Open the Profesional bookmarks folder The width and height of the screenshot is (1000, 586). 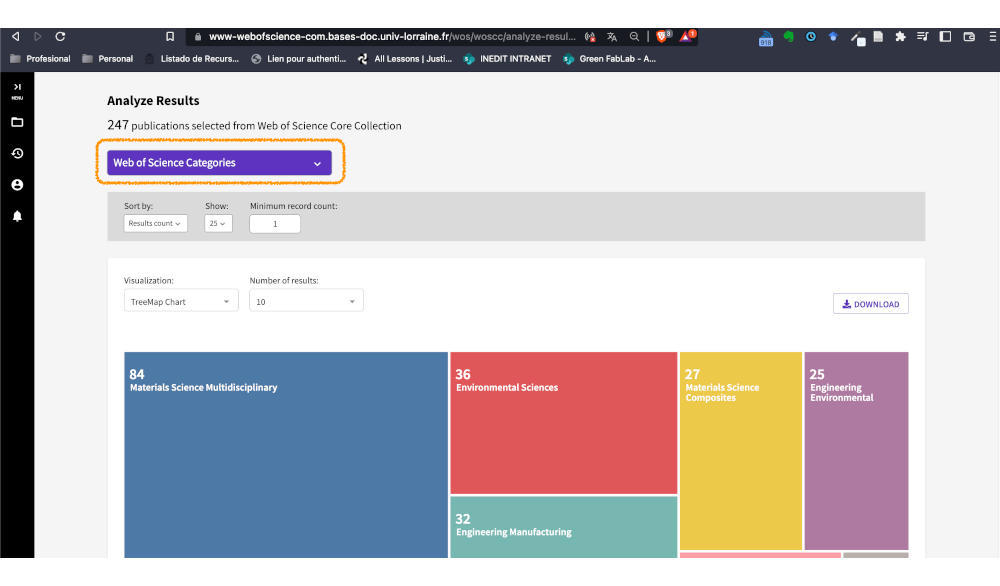[40, 59]
